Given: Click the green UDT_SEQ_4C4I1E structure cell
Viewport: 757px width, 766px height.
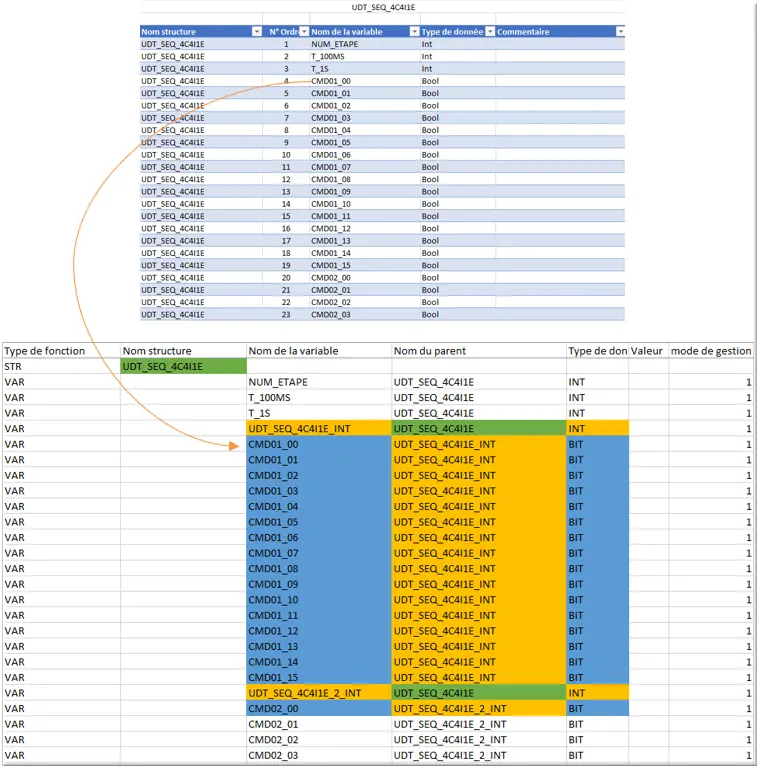Looking at the screenshot, I should (x=183, y=366).
